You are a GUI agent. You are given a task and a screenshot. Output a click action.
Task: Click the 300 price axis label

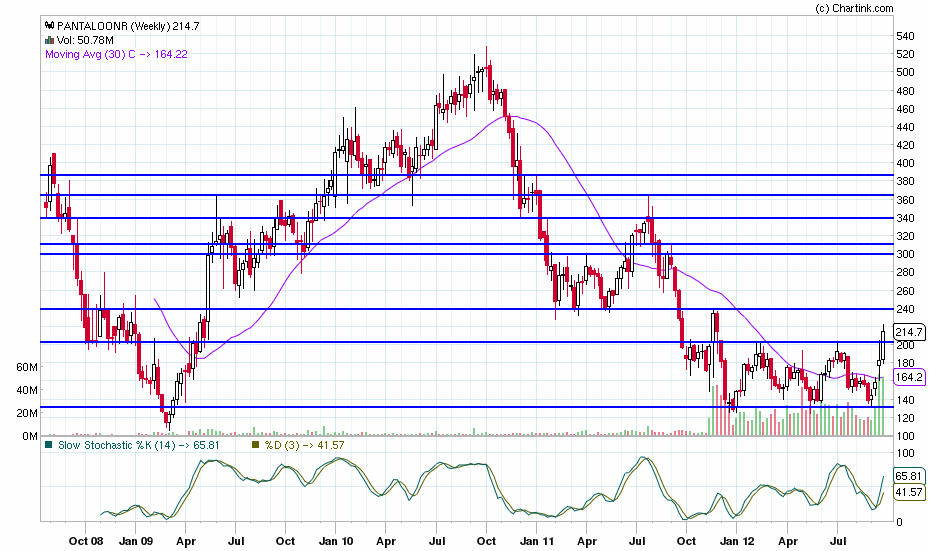pos(906,254)
